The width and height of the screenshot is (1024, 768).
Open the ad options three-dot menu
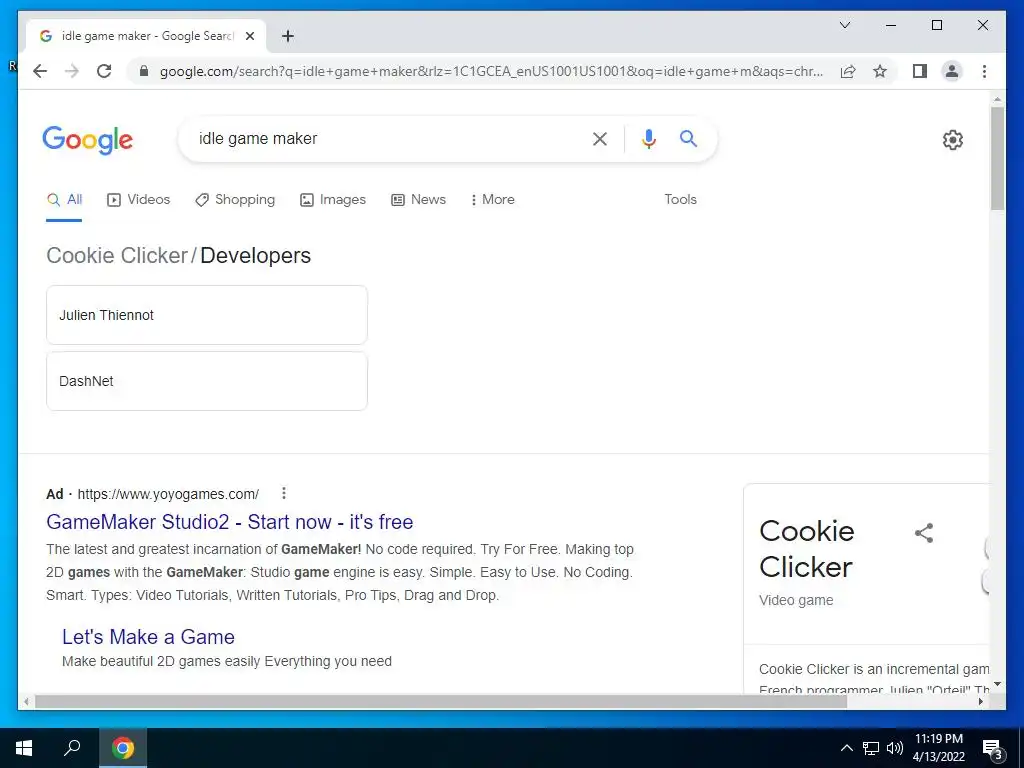283,494
